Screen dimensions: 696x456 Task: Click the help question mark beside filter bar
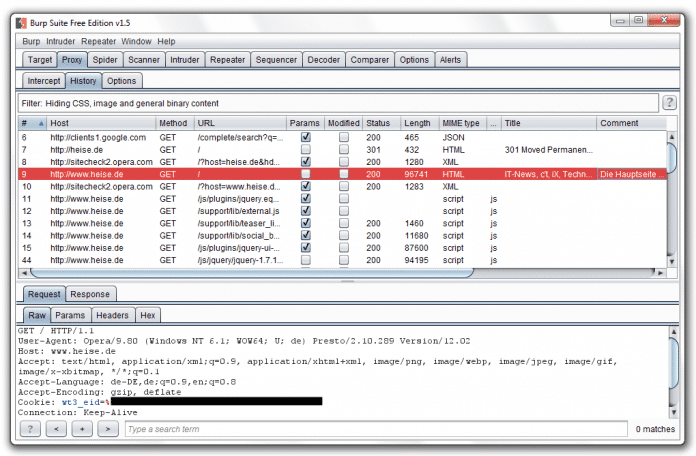(x=669, y=103)
